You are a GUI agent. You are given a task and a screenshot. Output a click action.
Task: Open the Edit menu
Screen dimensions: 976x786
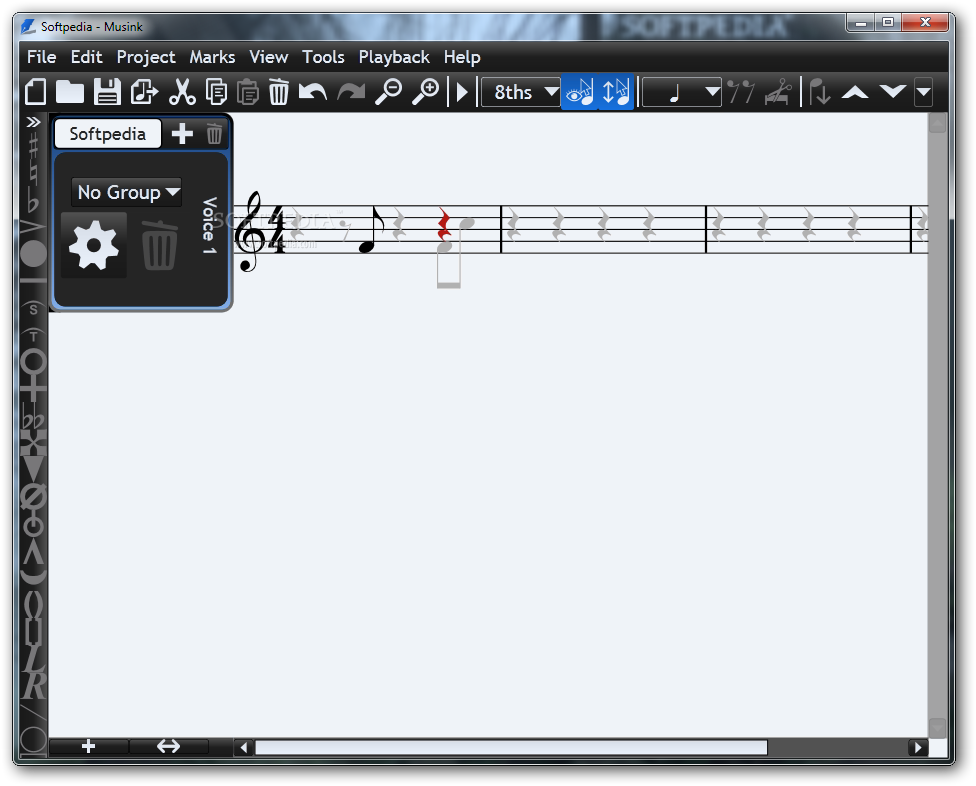(86, 57)
